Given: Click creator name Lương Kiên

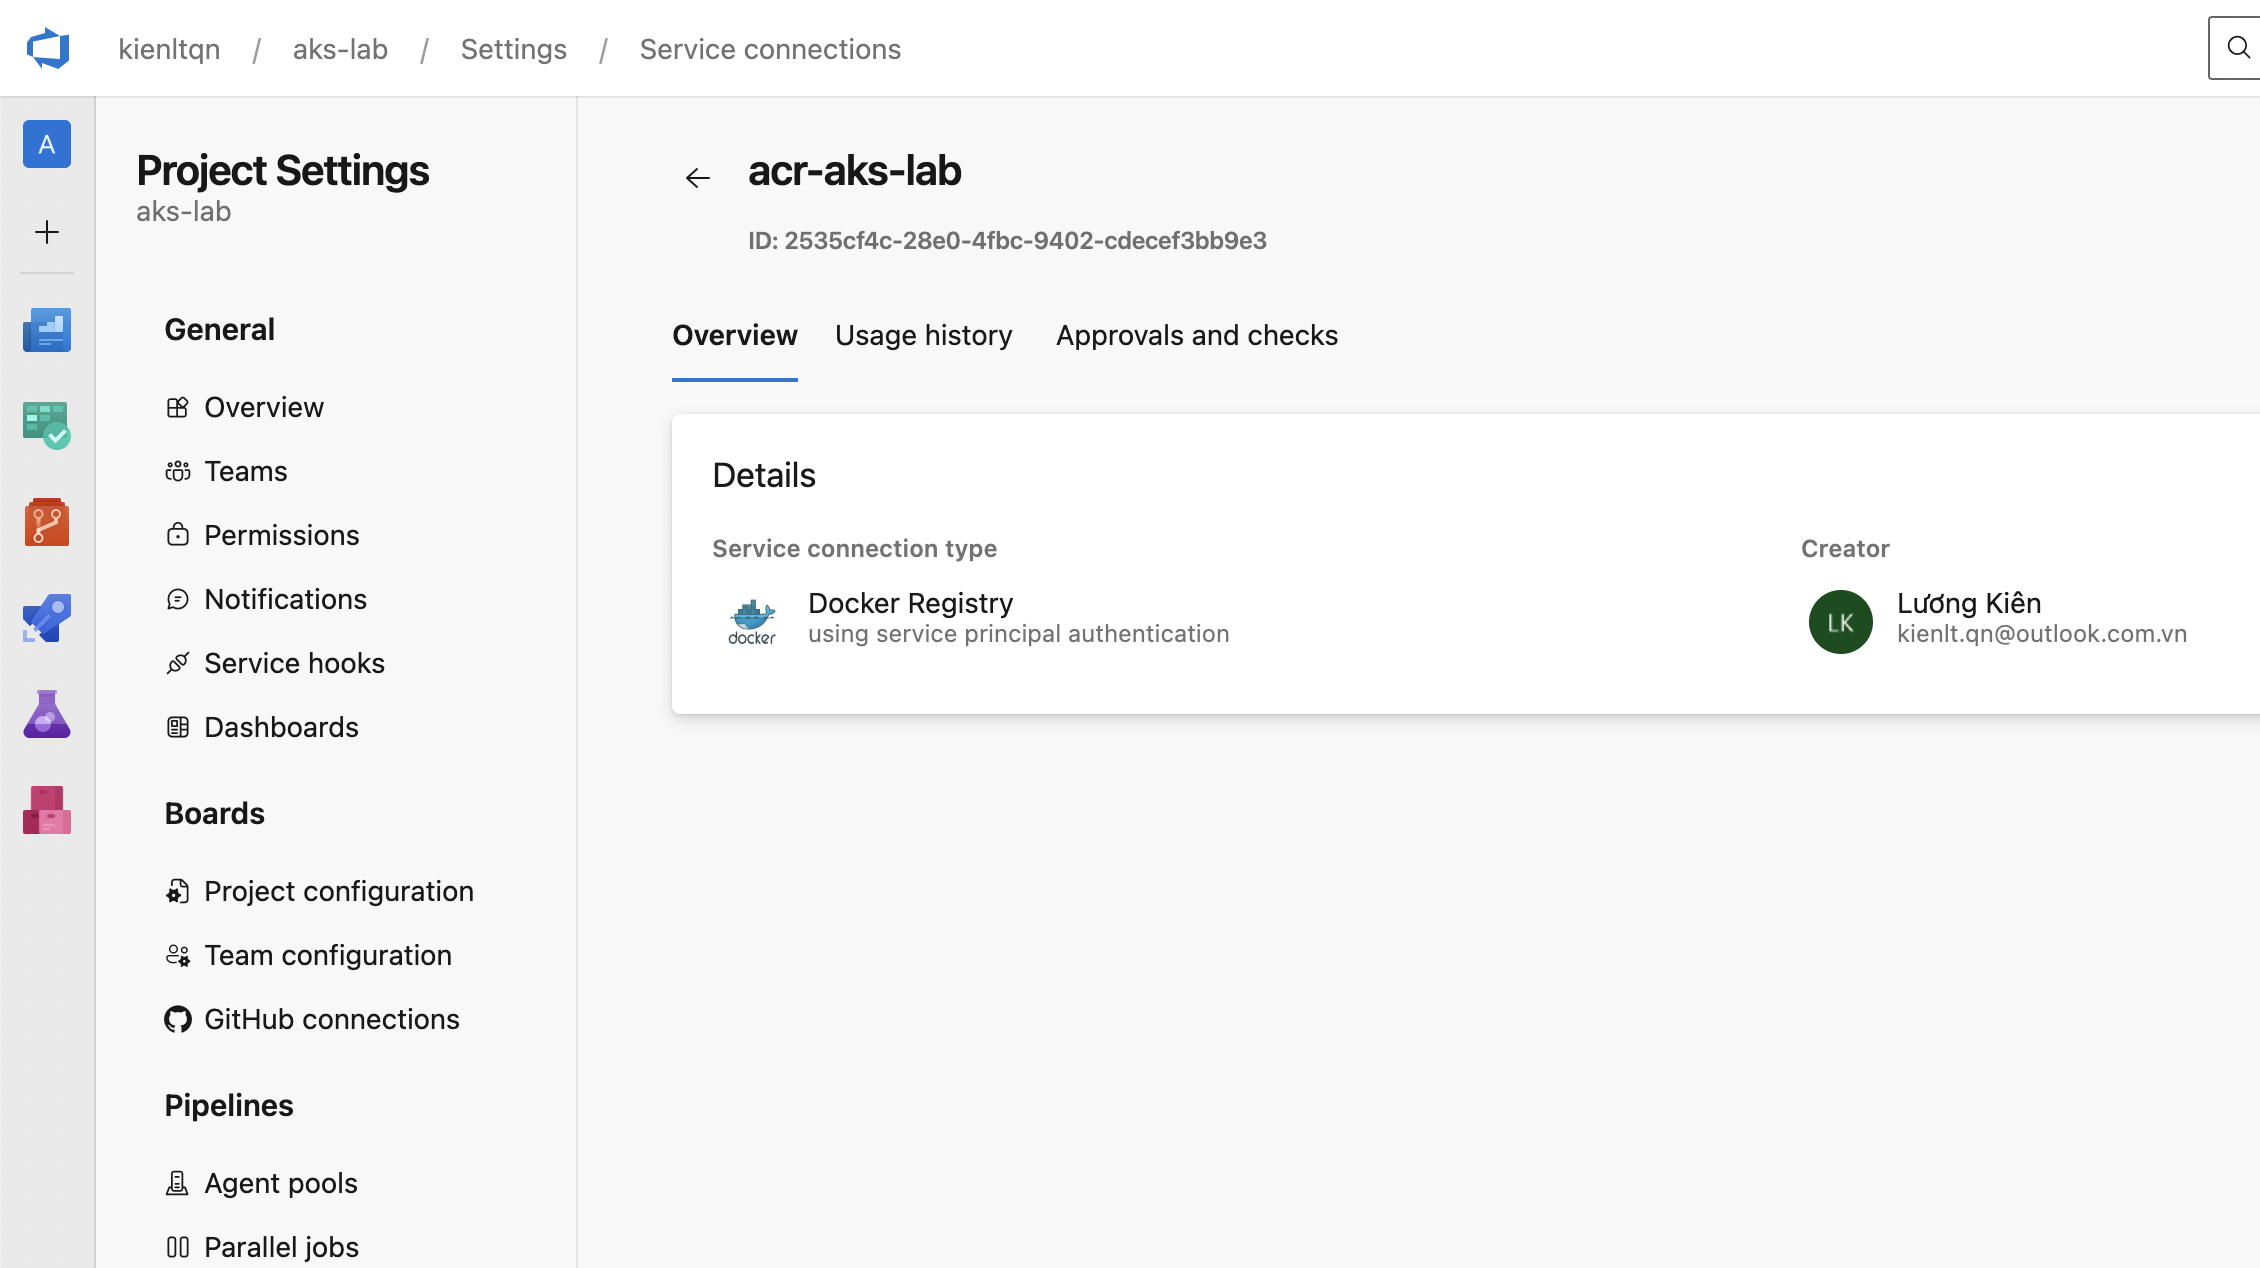Looking at the screenshot, I should pos(1969,603).
